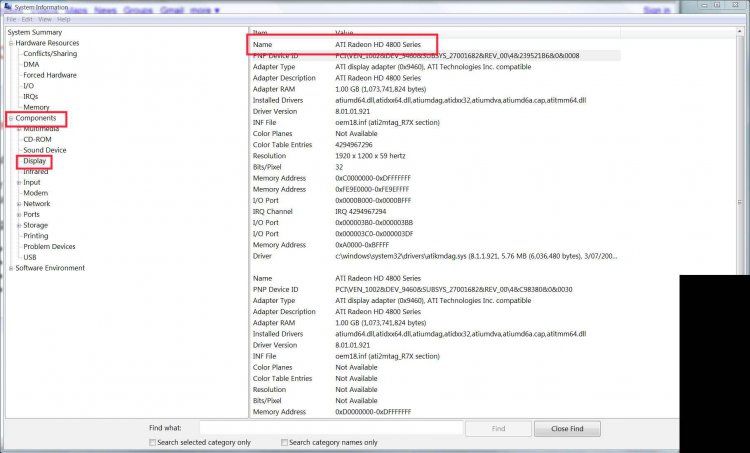Select the atikmdag.sys Driver row
750x453 pixels.
(x=435, y=256)
